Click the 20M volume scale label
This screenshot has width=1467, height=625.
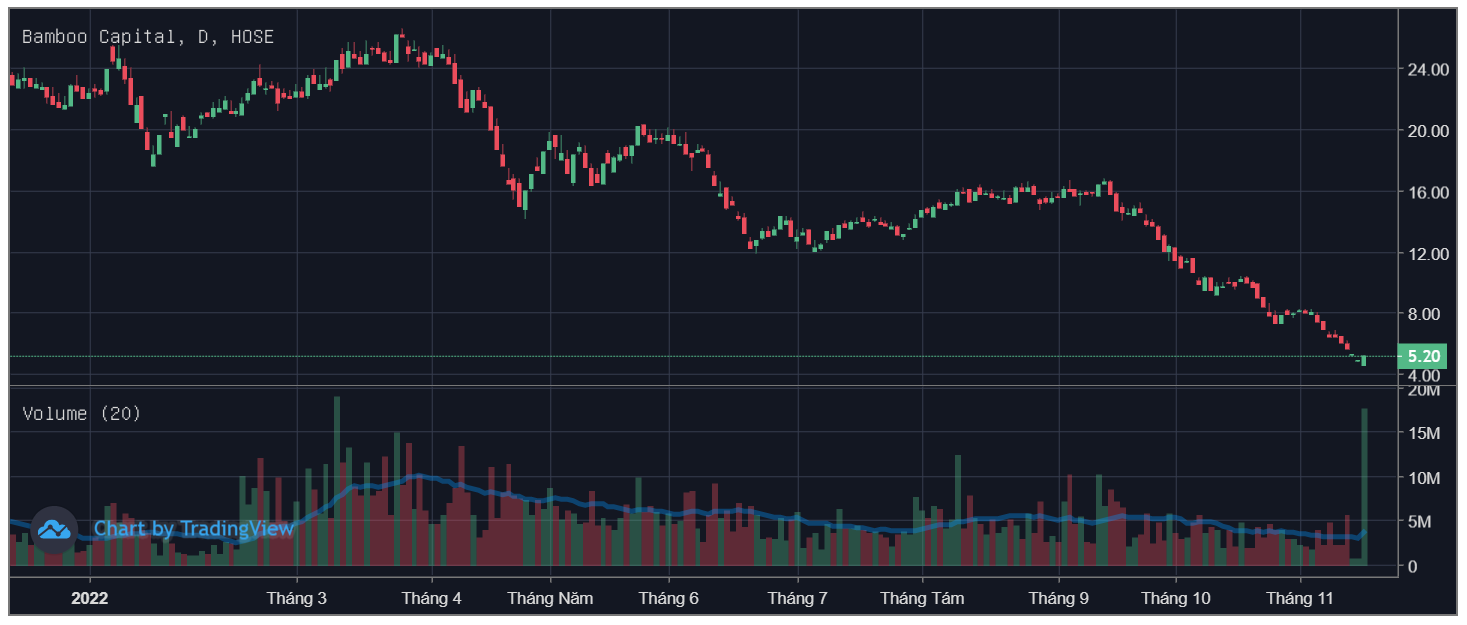click(1423, 390)
